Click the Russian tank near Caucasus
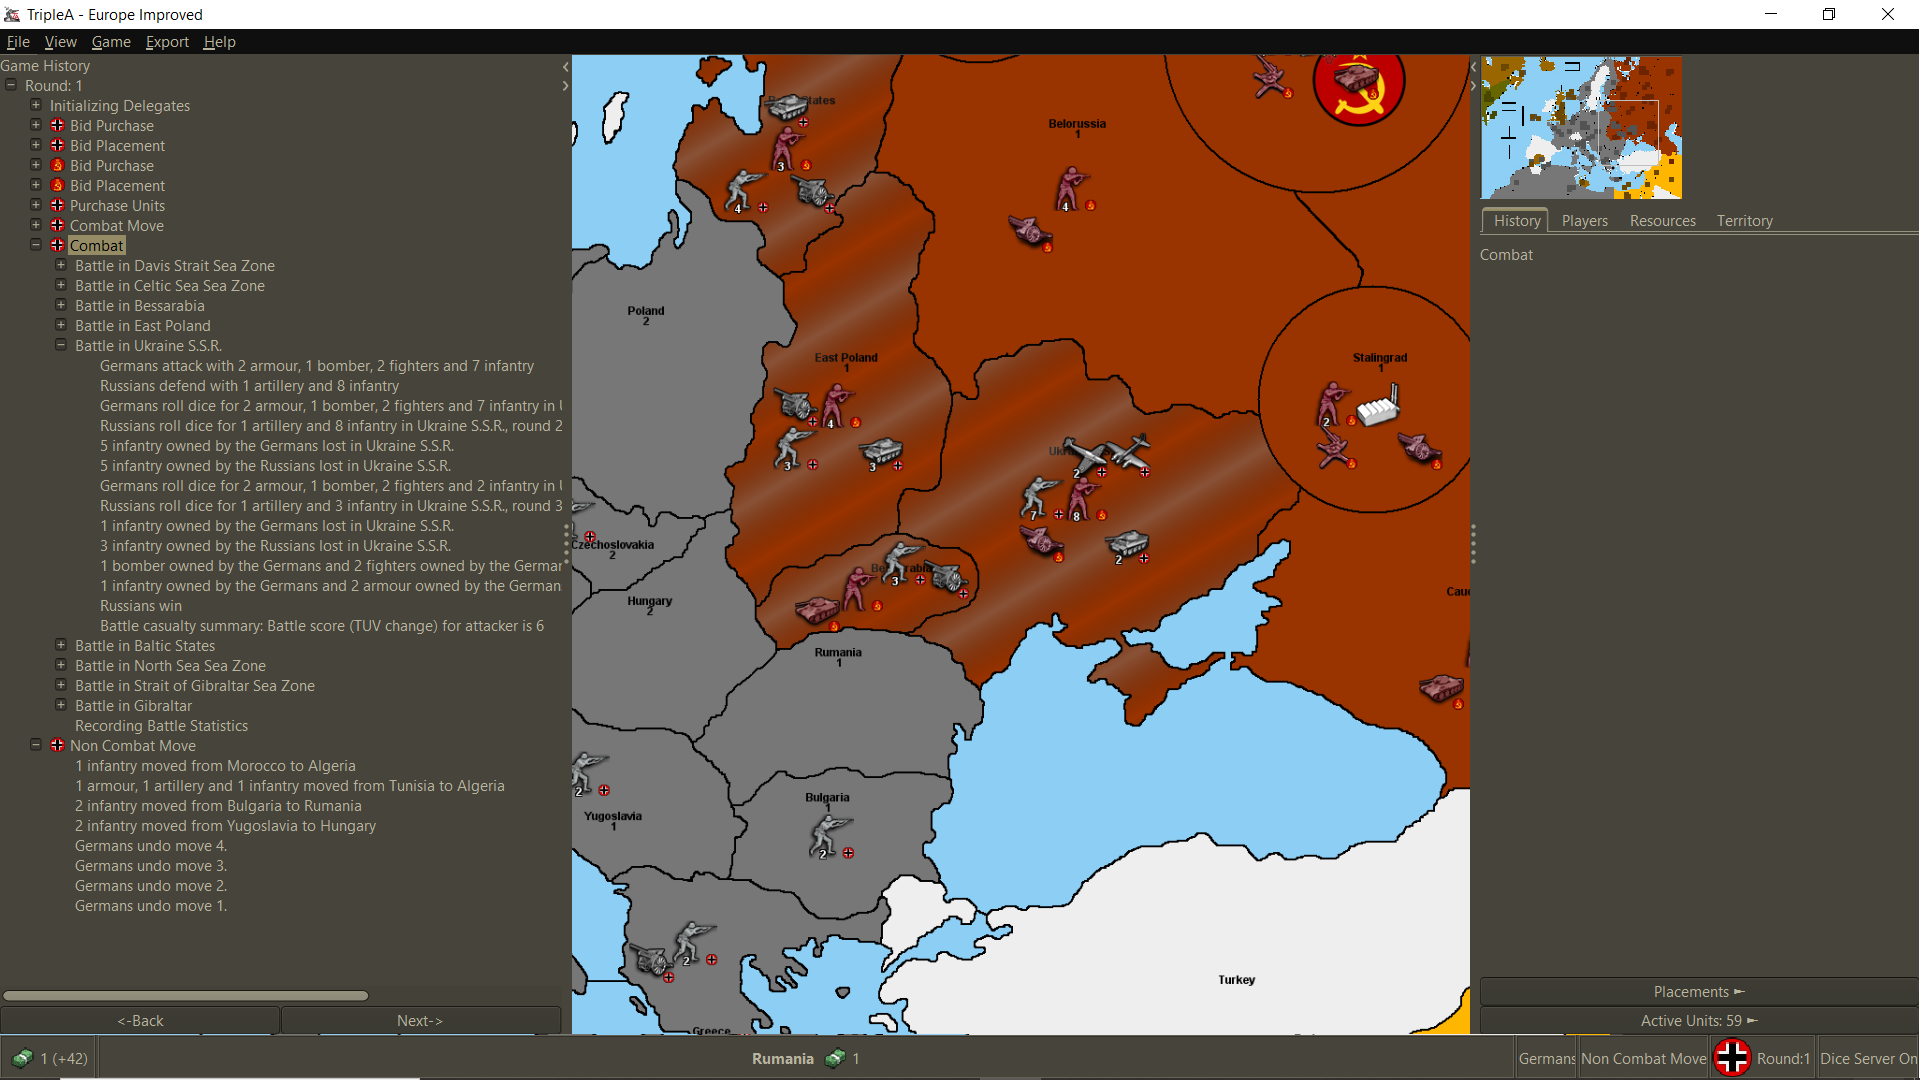The width and height of the screenshot is (1920, 1080). pyautogui.click(x=1440, y=688)
